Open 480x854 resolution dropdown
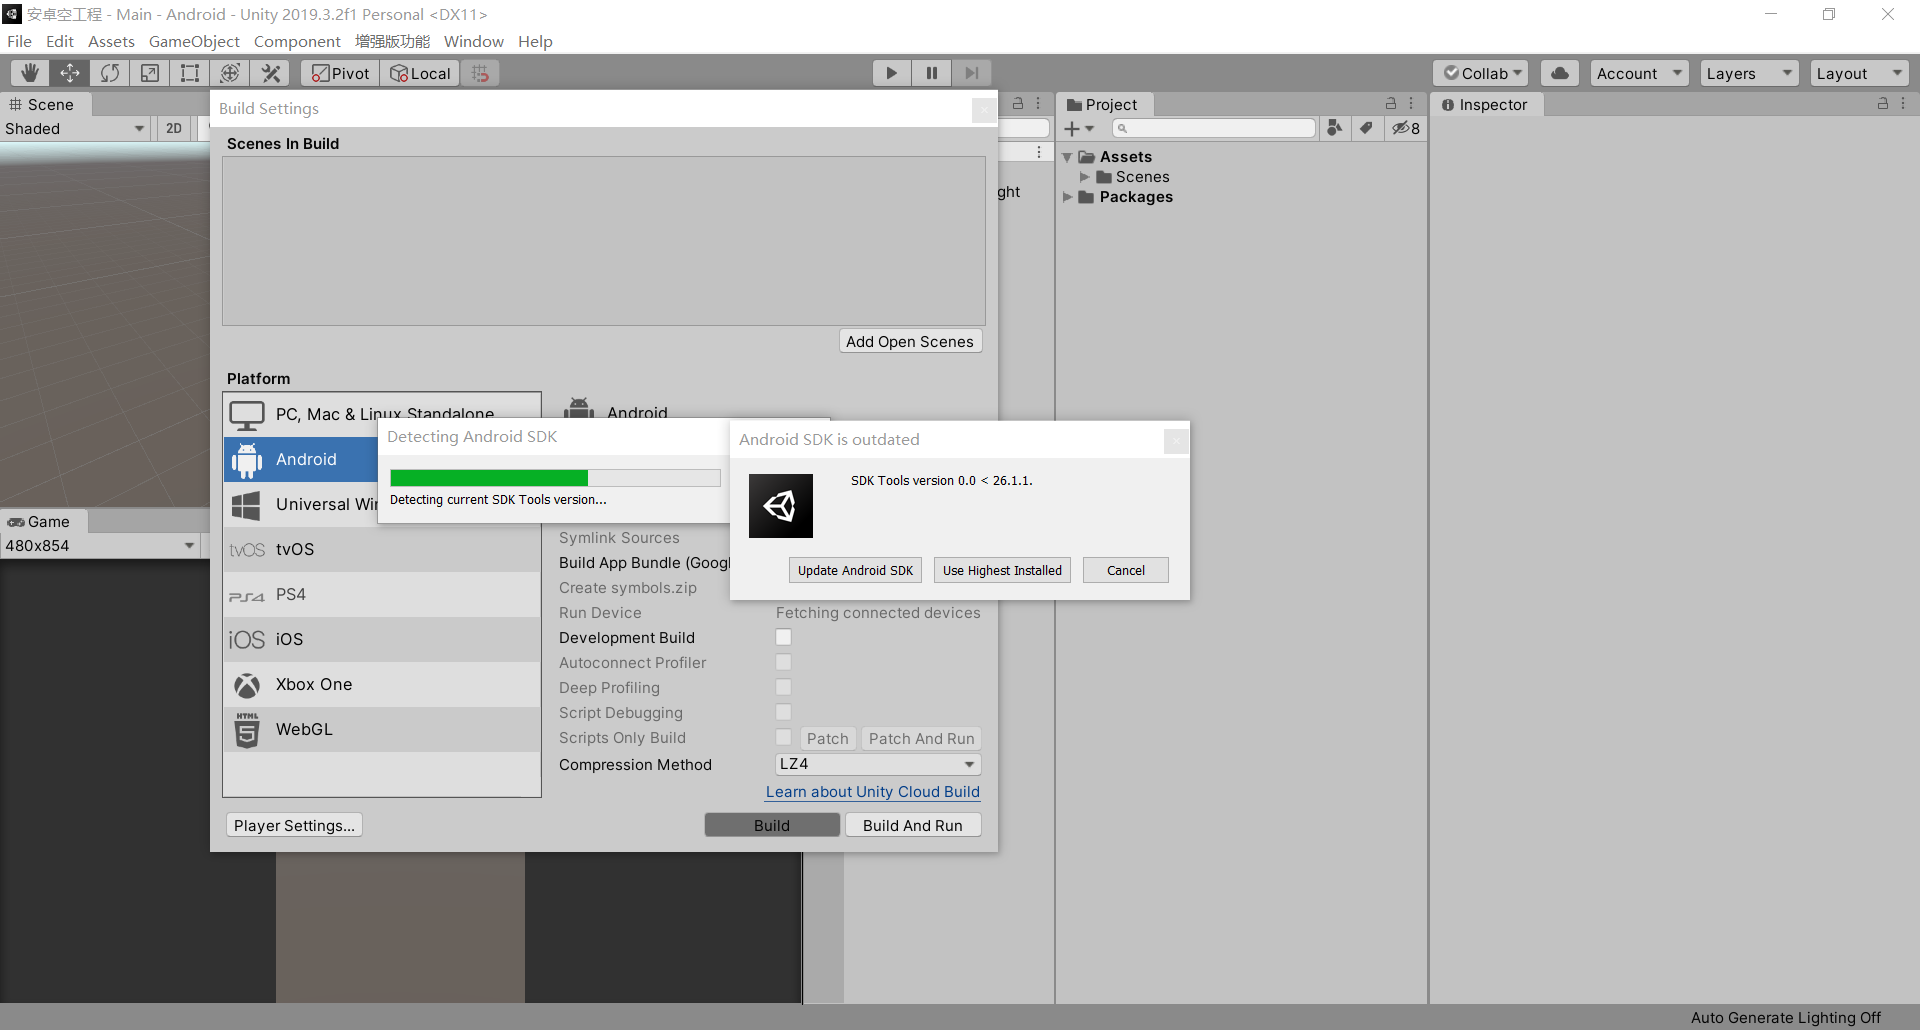1920x1030 pixels. pos(100,545)
